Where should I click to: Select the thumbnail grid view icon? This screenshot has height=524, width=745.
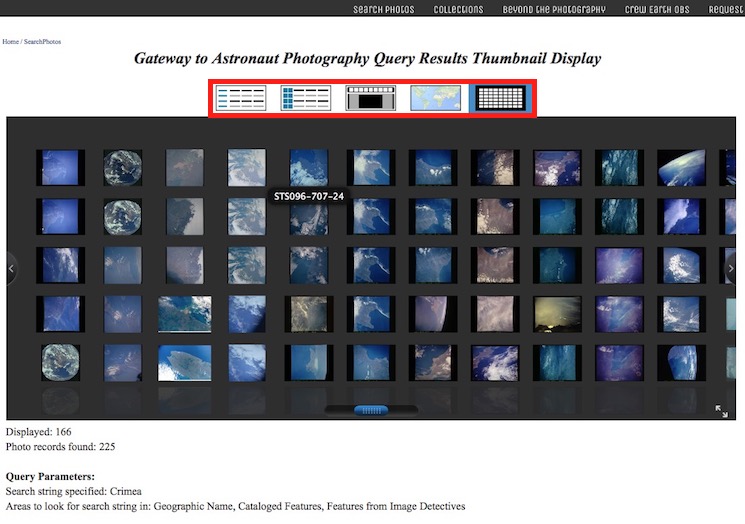click(500, 98)
